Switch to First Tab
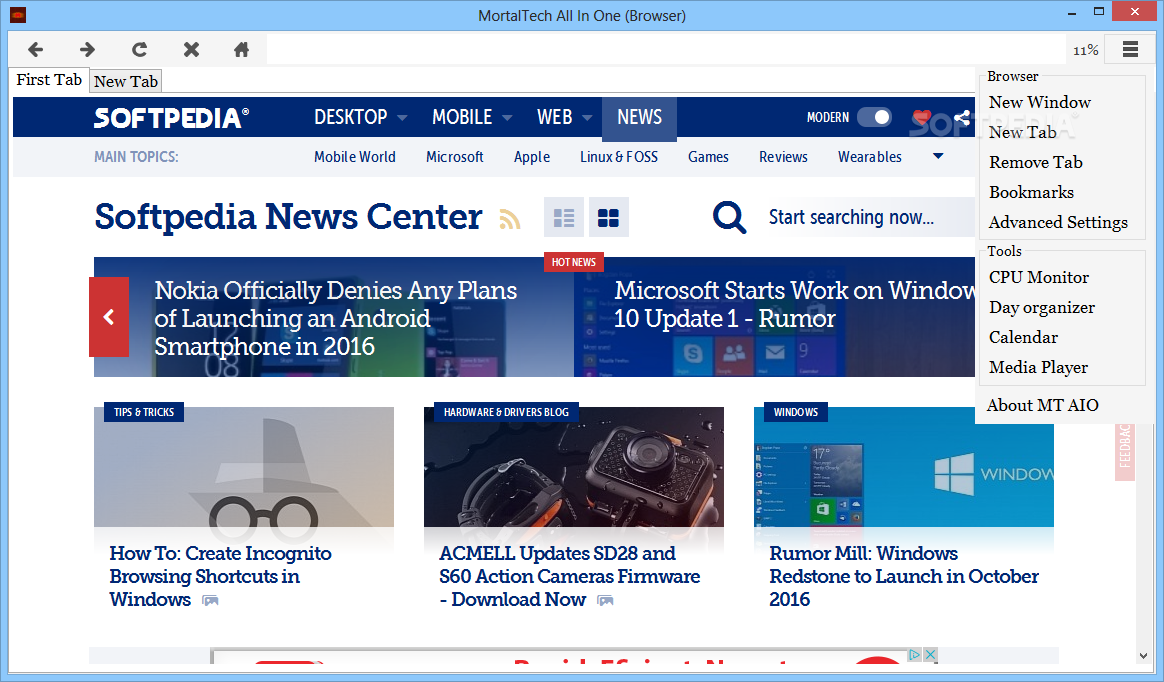Viewport: 1164px width, 682px height. point(49,79)
